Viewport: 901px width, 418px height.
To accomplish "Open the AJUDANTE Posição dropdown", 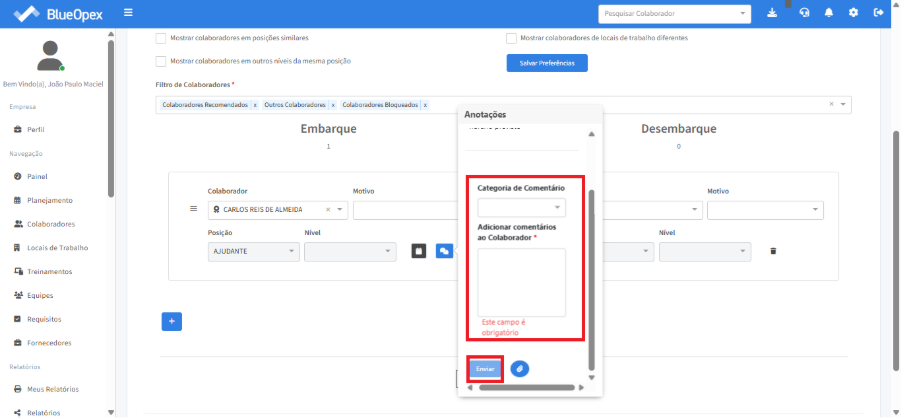I will (x=253, y=252).
